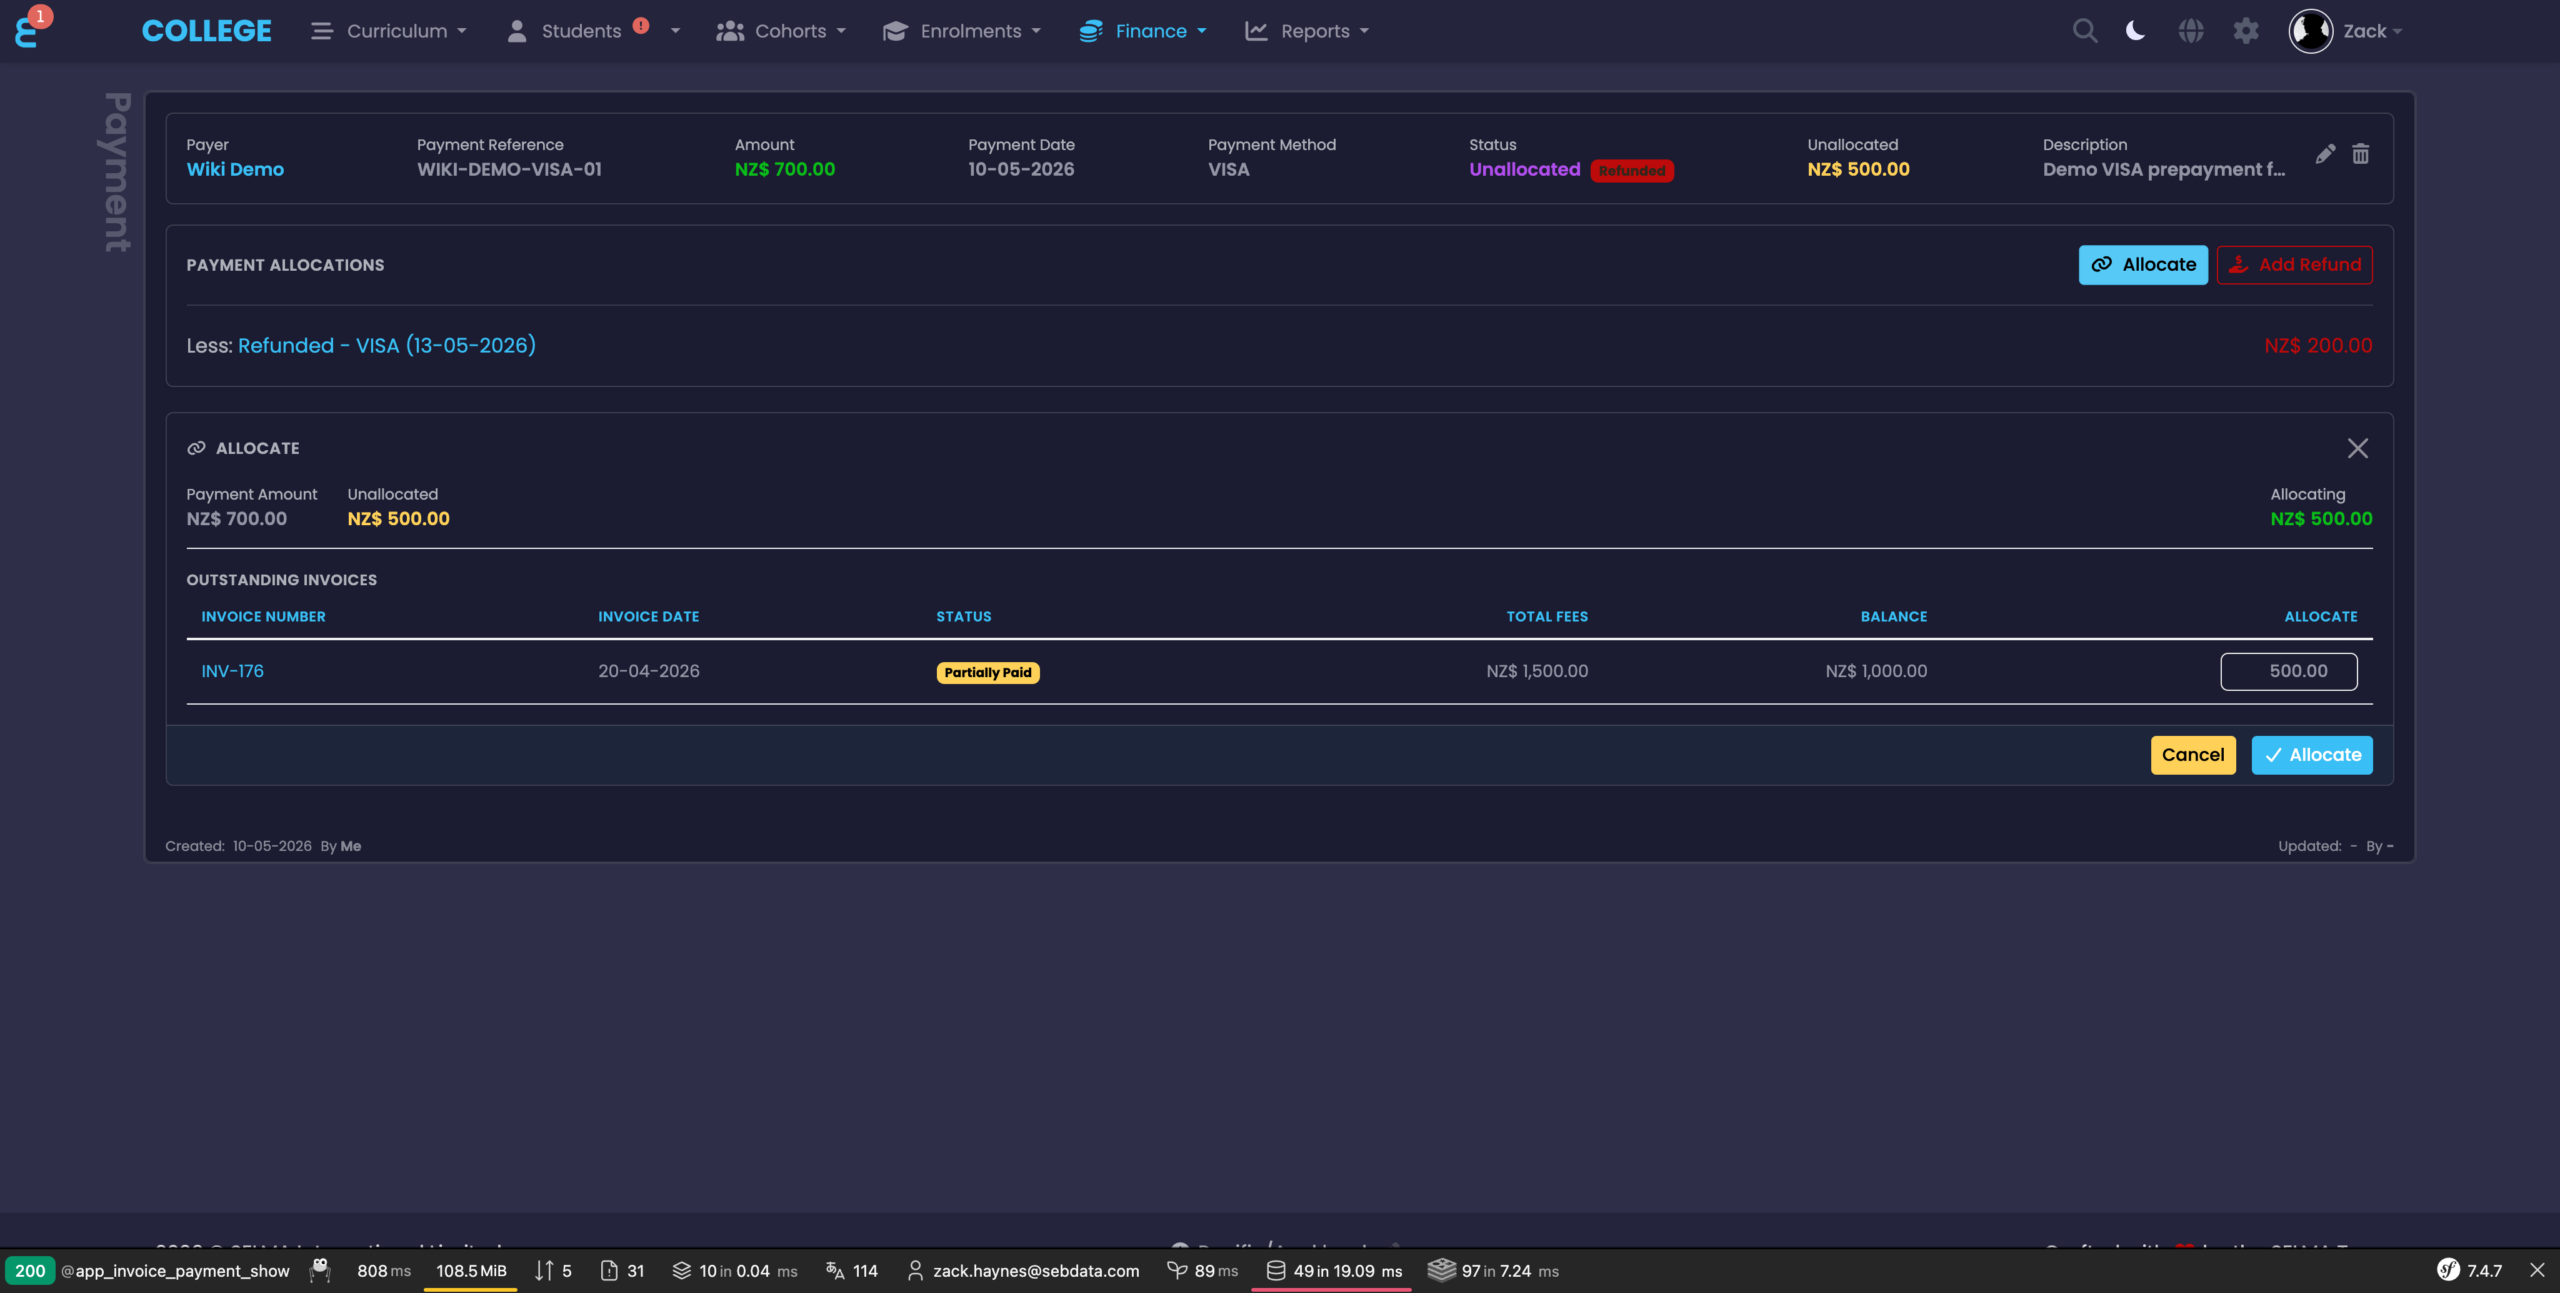Click the @app_invoice_payment_show route label
2560x1293 pixels.
pos(175,1270)
